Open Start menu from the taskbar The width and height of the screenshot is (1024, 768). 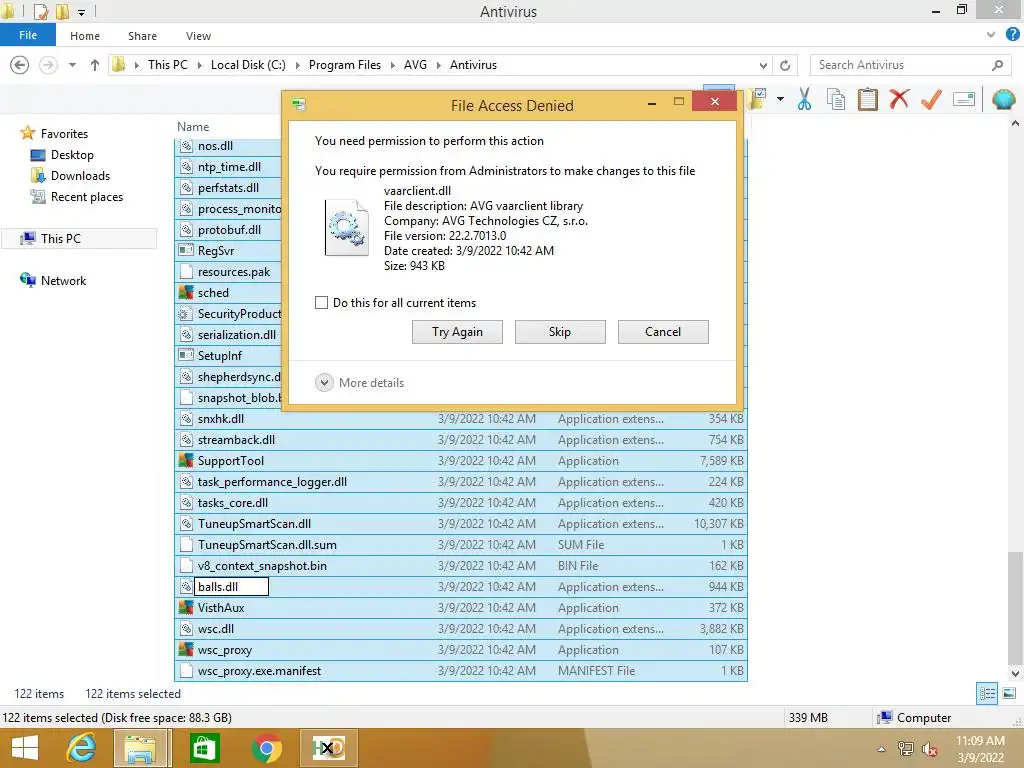tap(25, 748)
